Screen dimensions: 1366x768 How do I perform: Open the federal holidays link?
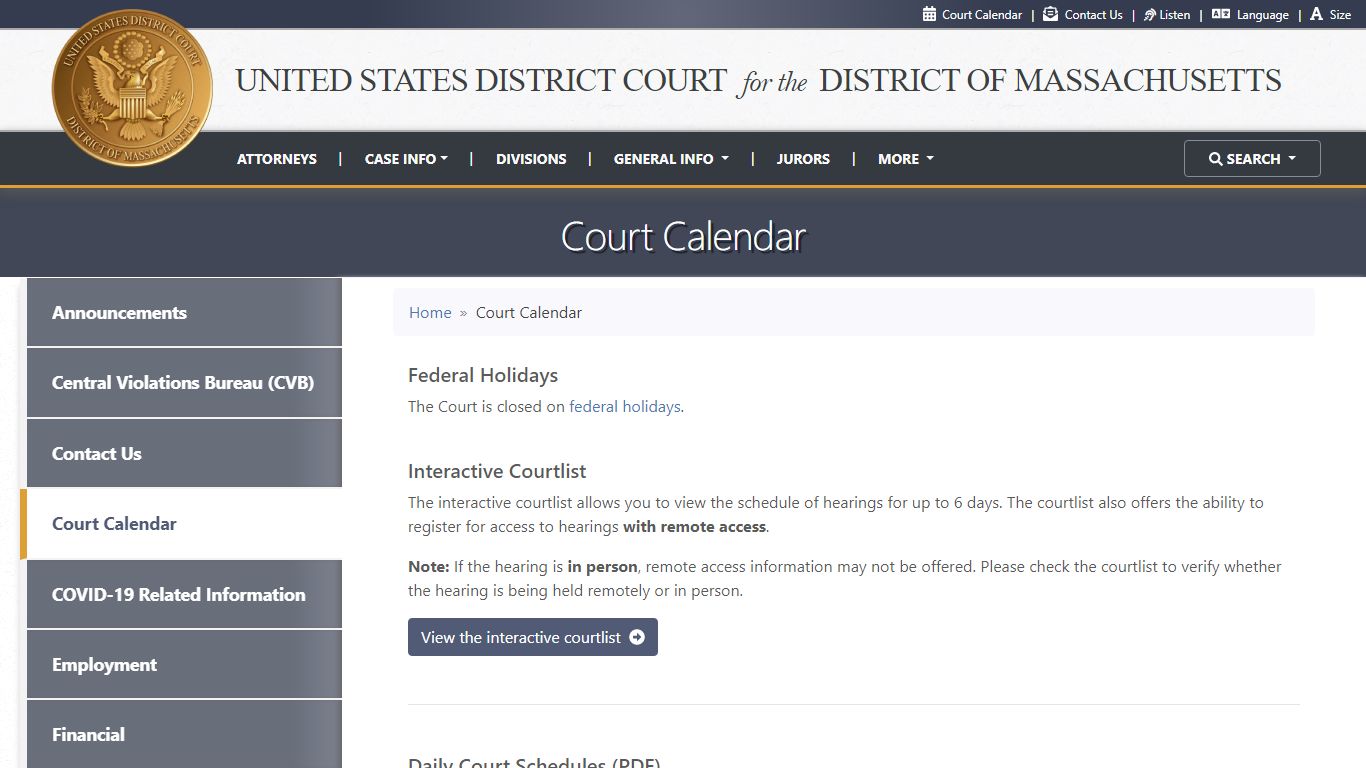tap(624, 406)
